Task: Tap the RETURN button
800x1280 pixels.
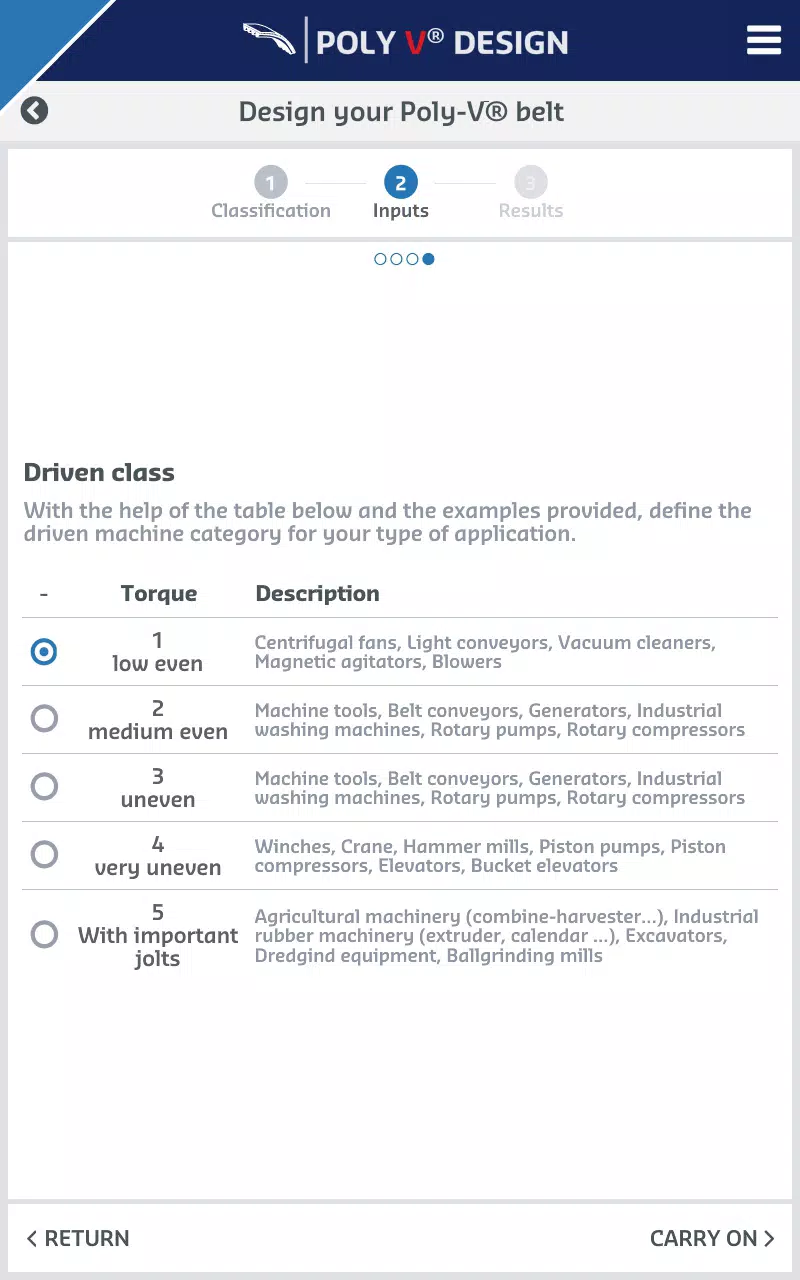Action: (x=78, y=1238)
